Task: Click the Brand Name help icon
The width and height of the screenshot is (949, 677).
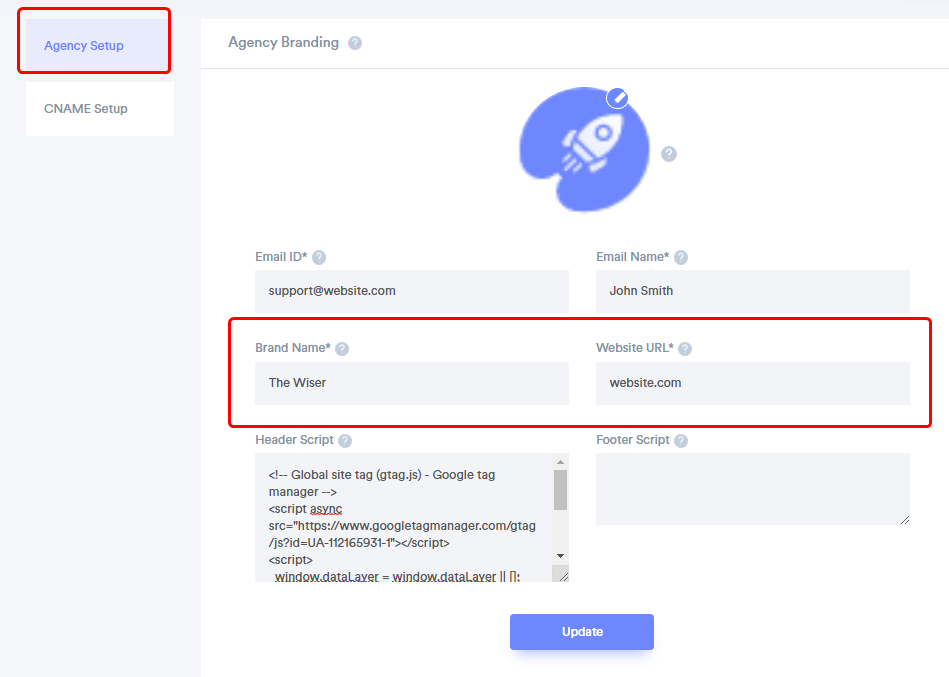Action: (x=342, y=348)
